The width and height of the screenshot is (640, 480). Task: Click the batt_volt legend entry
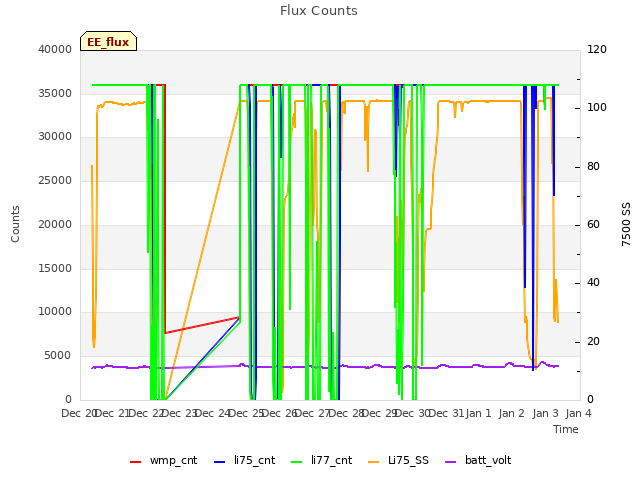[478, 460]
